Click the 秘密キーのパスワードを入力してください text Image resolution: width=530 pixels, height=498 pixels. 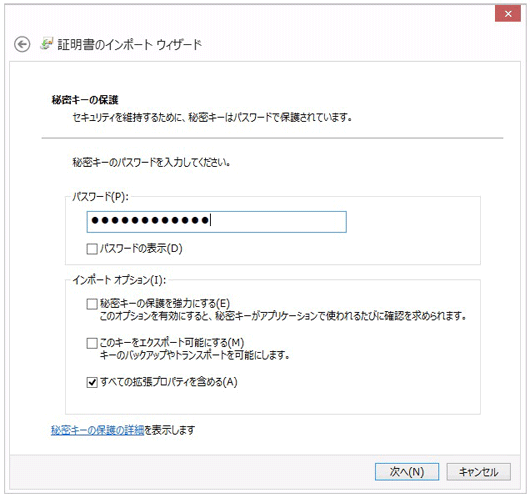(x=151, y=162)
